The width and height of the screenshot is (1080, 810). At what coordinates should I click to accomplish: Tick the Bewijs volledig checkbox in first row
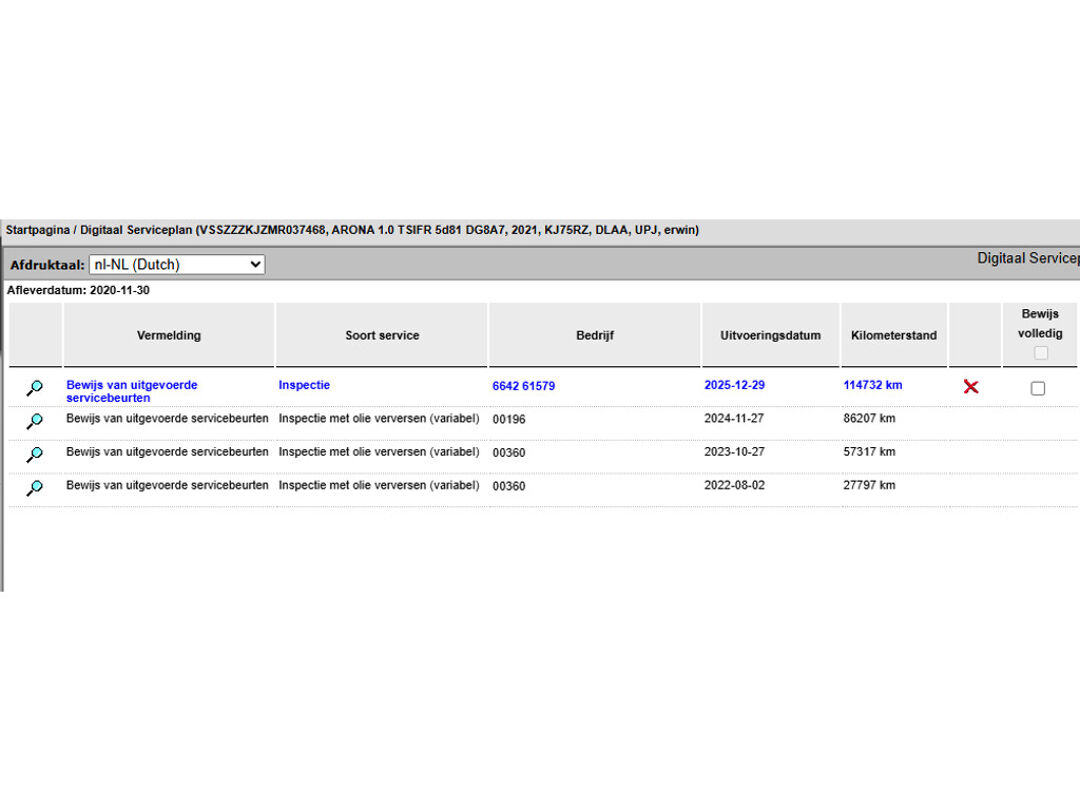click(1038, 388)
